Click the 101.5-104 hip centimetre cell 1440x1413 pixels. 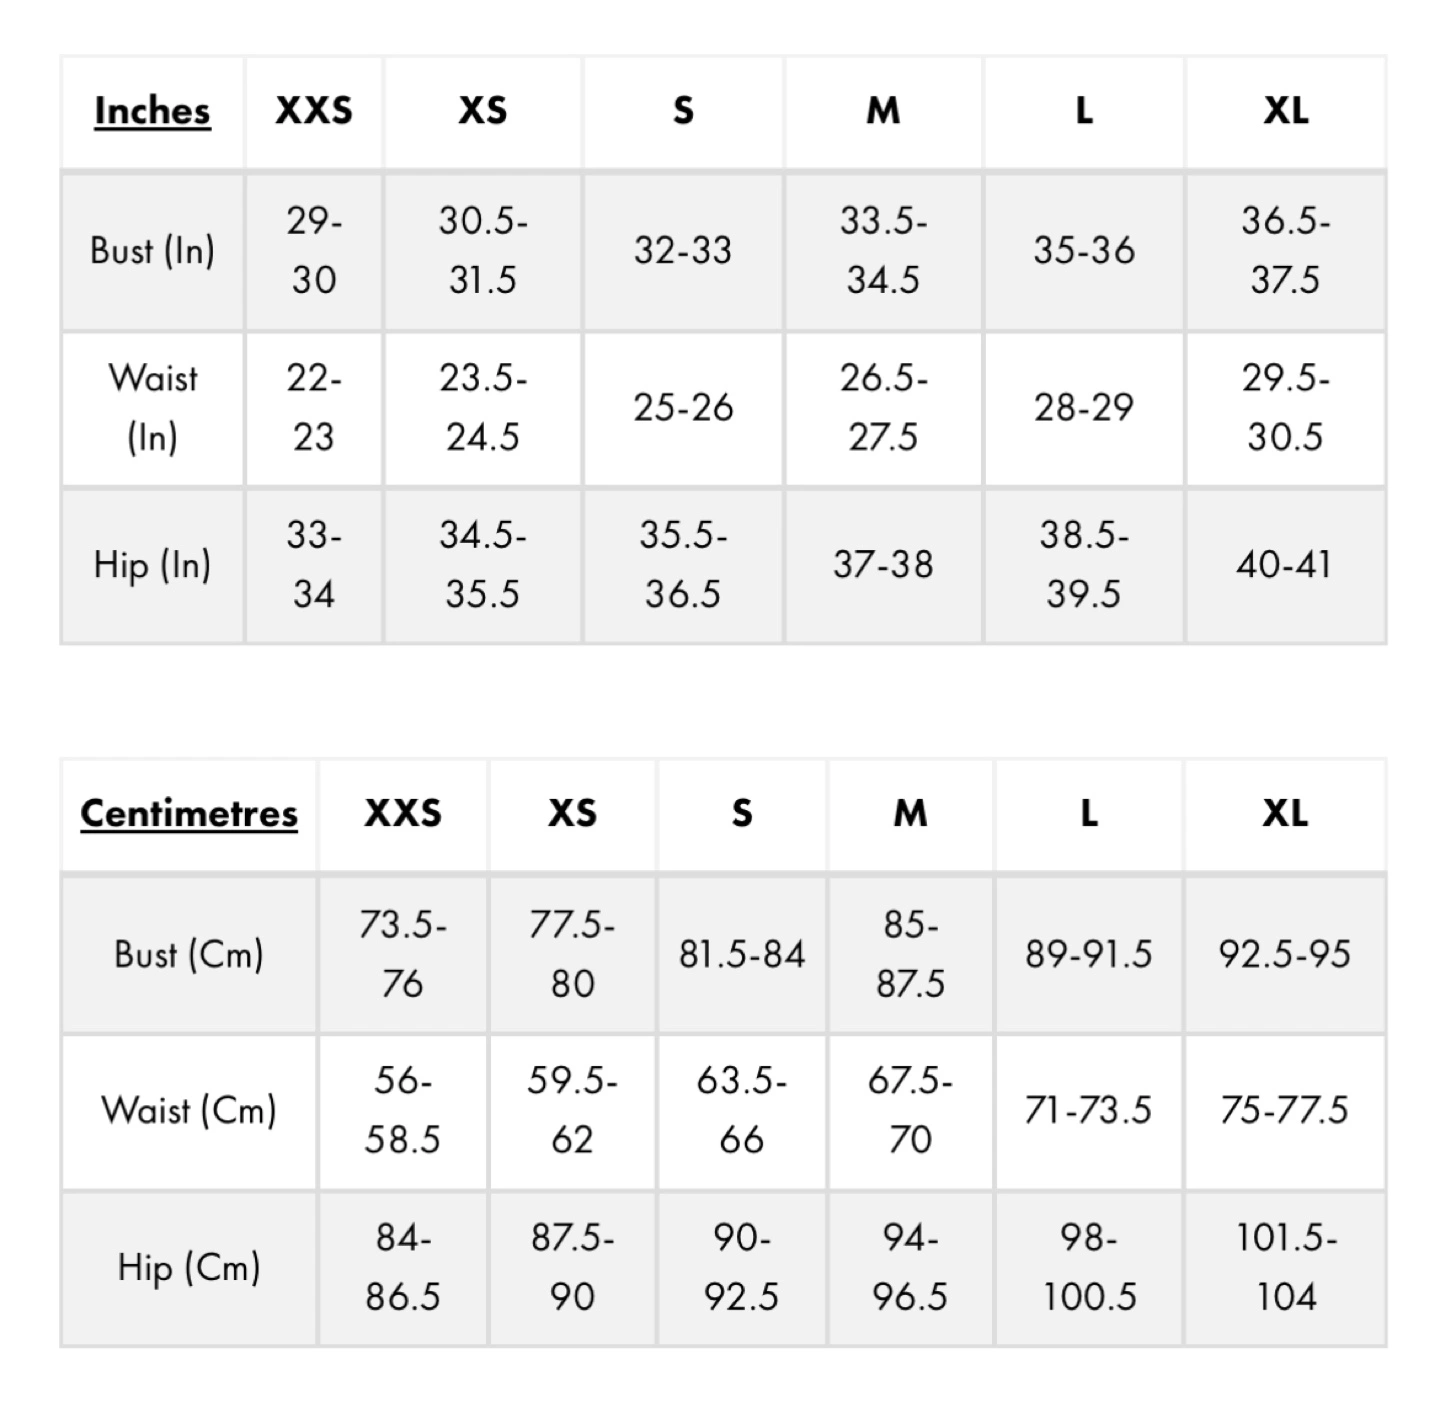click(1286, 1268)
